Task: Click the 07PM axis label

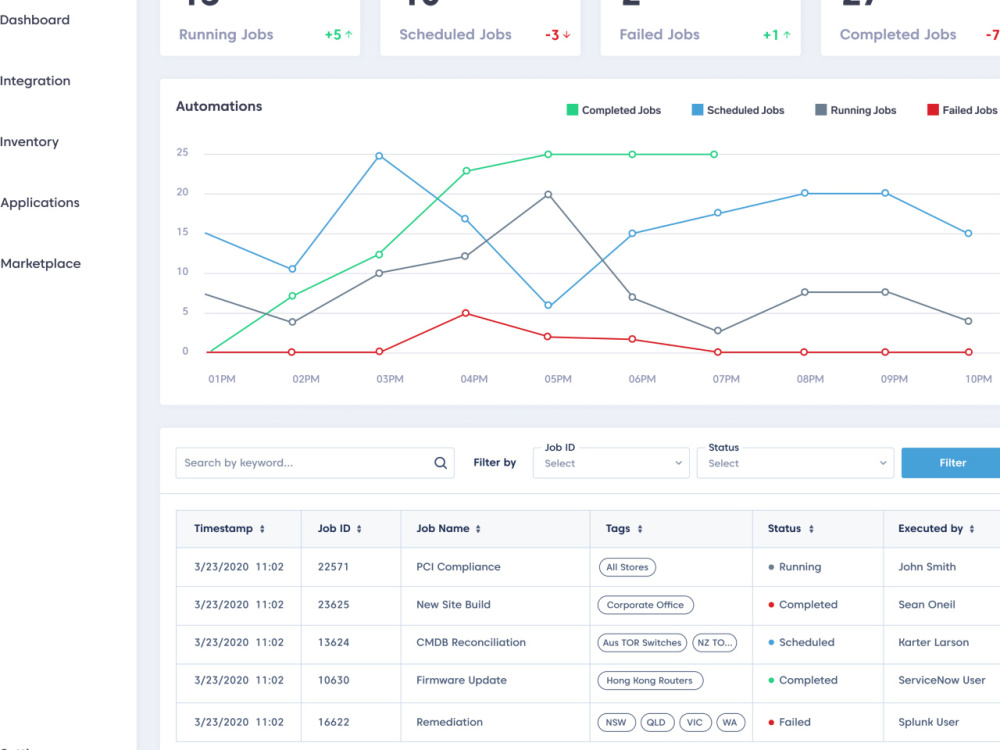Action: 726,379
